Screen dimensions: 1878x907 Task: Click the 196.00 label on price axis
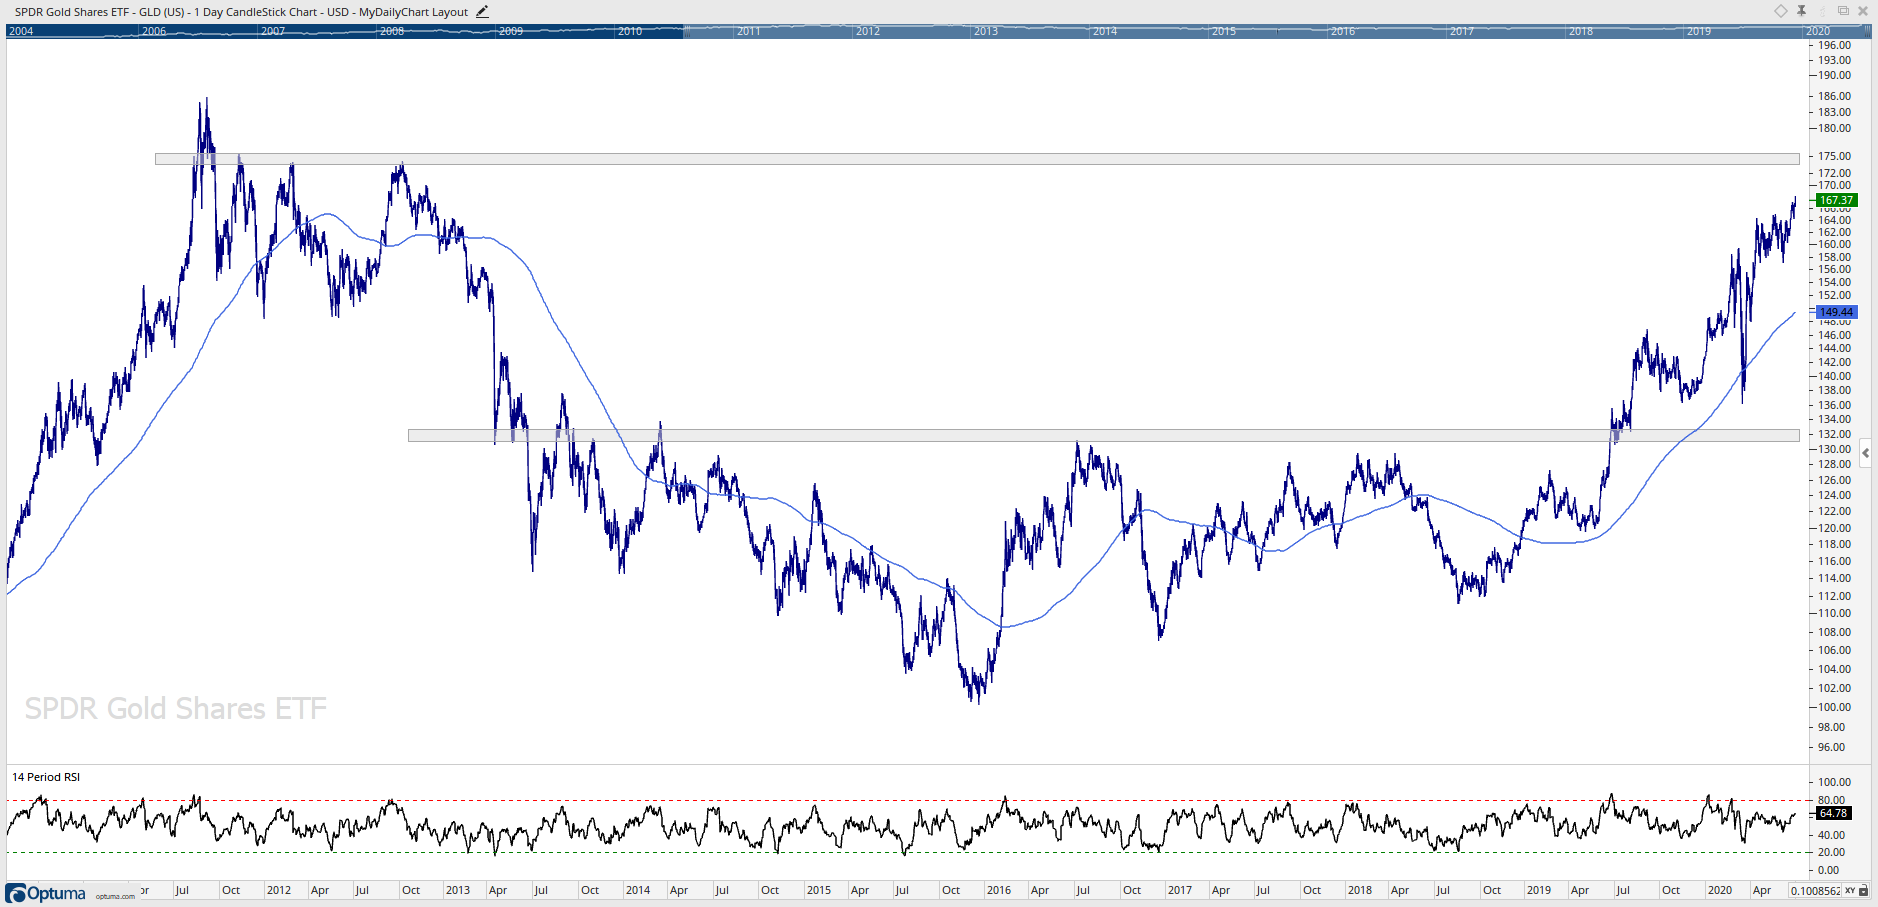coord(1835,45)
